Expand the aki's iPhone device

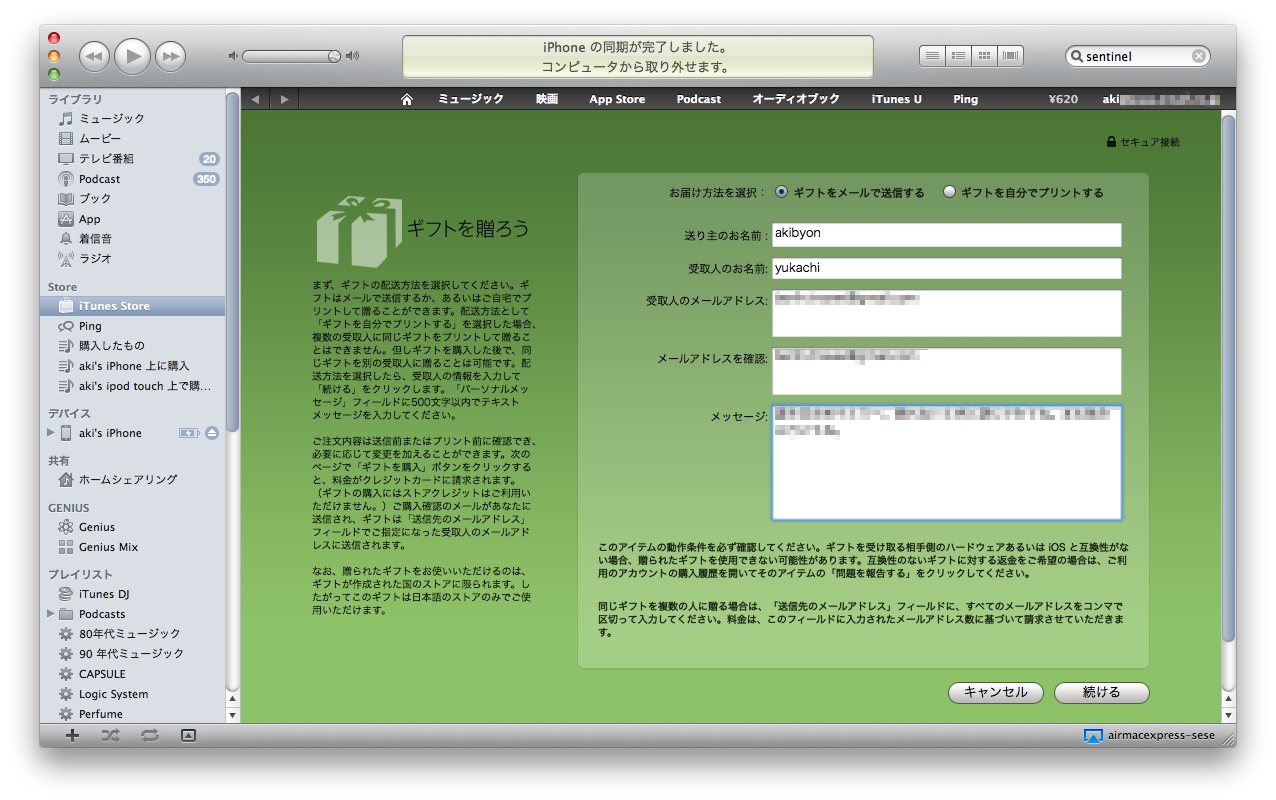[x=51, y=433]
